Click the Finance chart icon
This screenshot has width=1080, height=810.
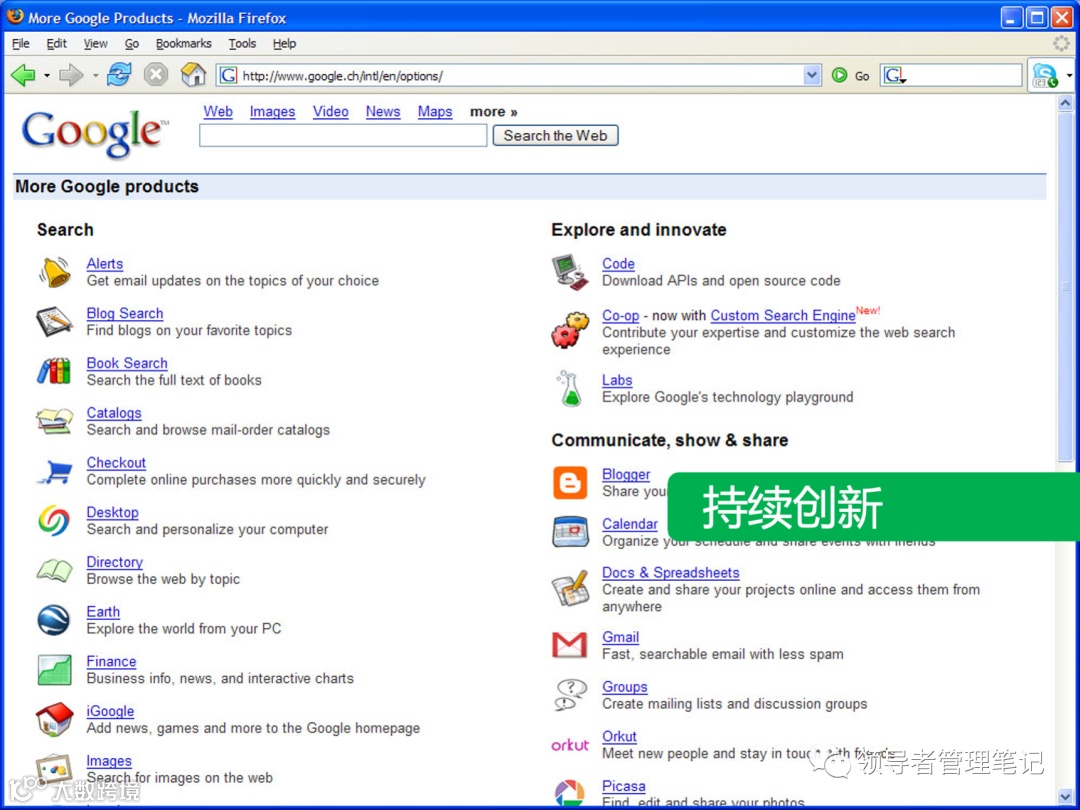coord(54,669)
